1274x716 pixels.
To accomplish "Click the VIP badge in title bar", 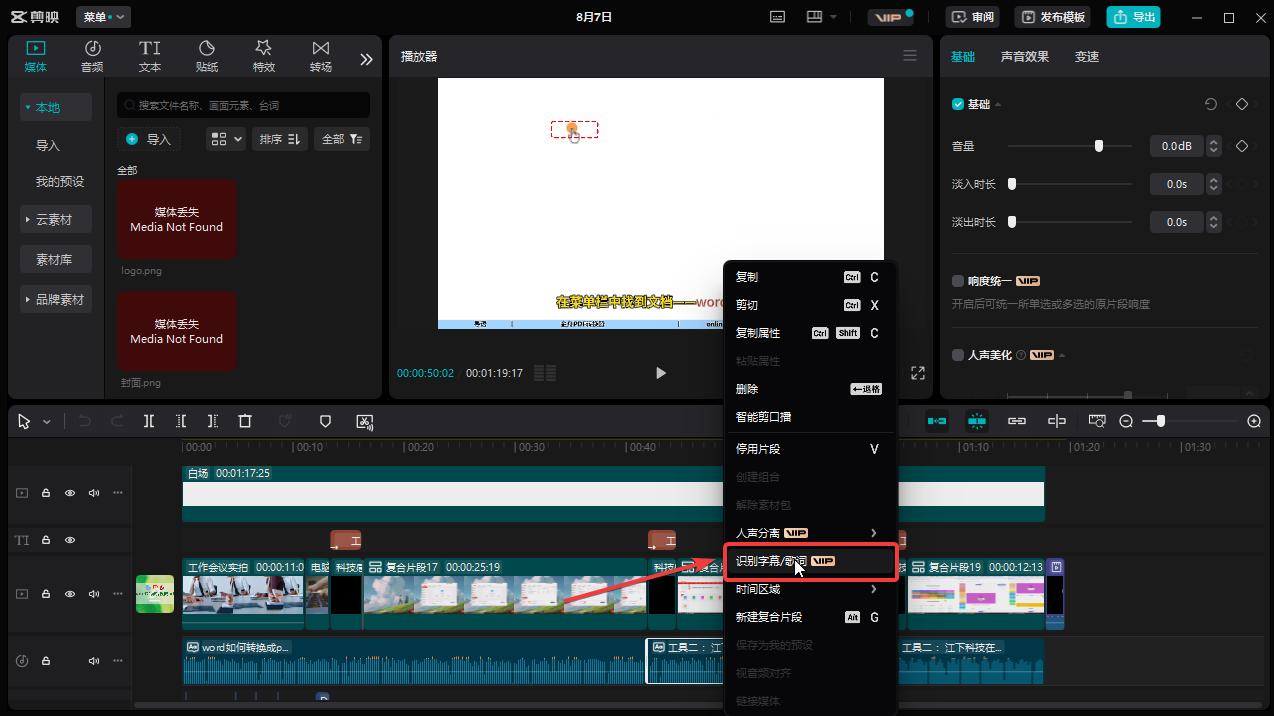I will (891, 17).
